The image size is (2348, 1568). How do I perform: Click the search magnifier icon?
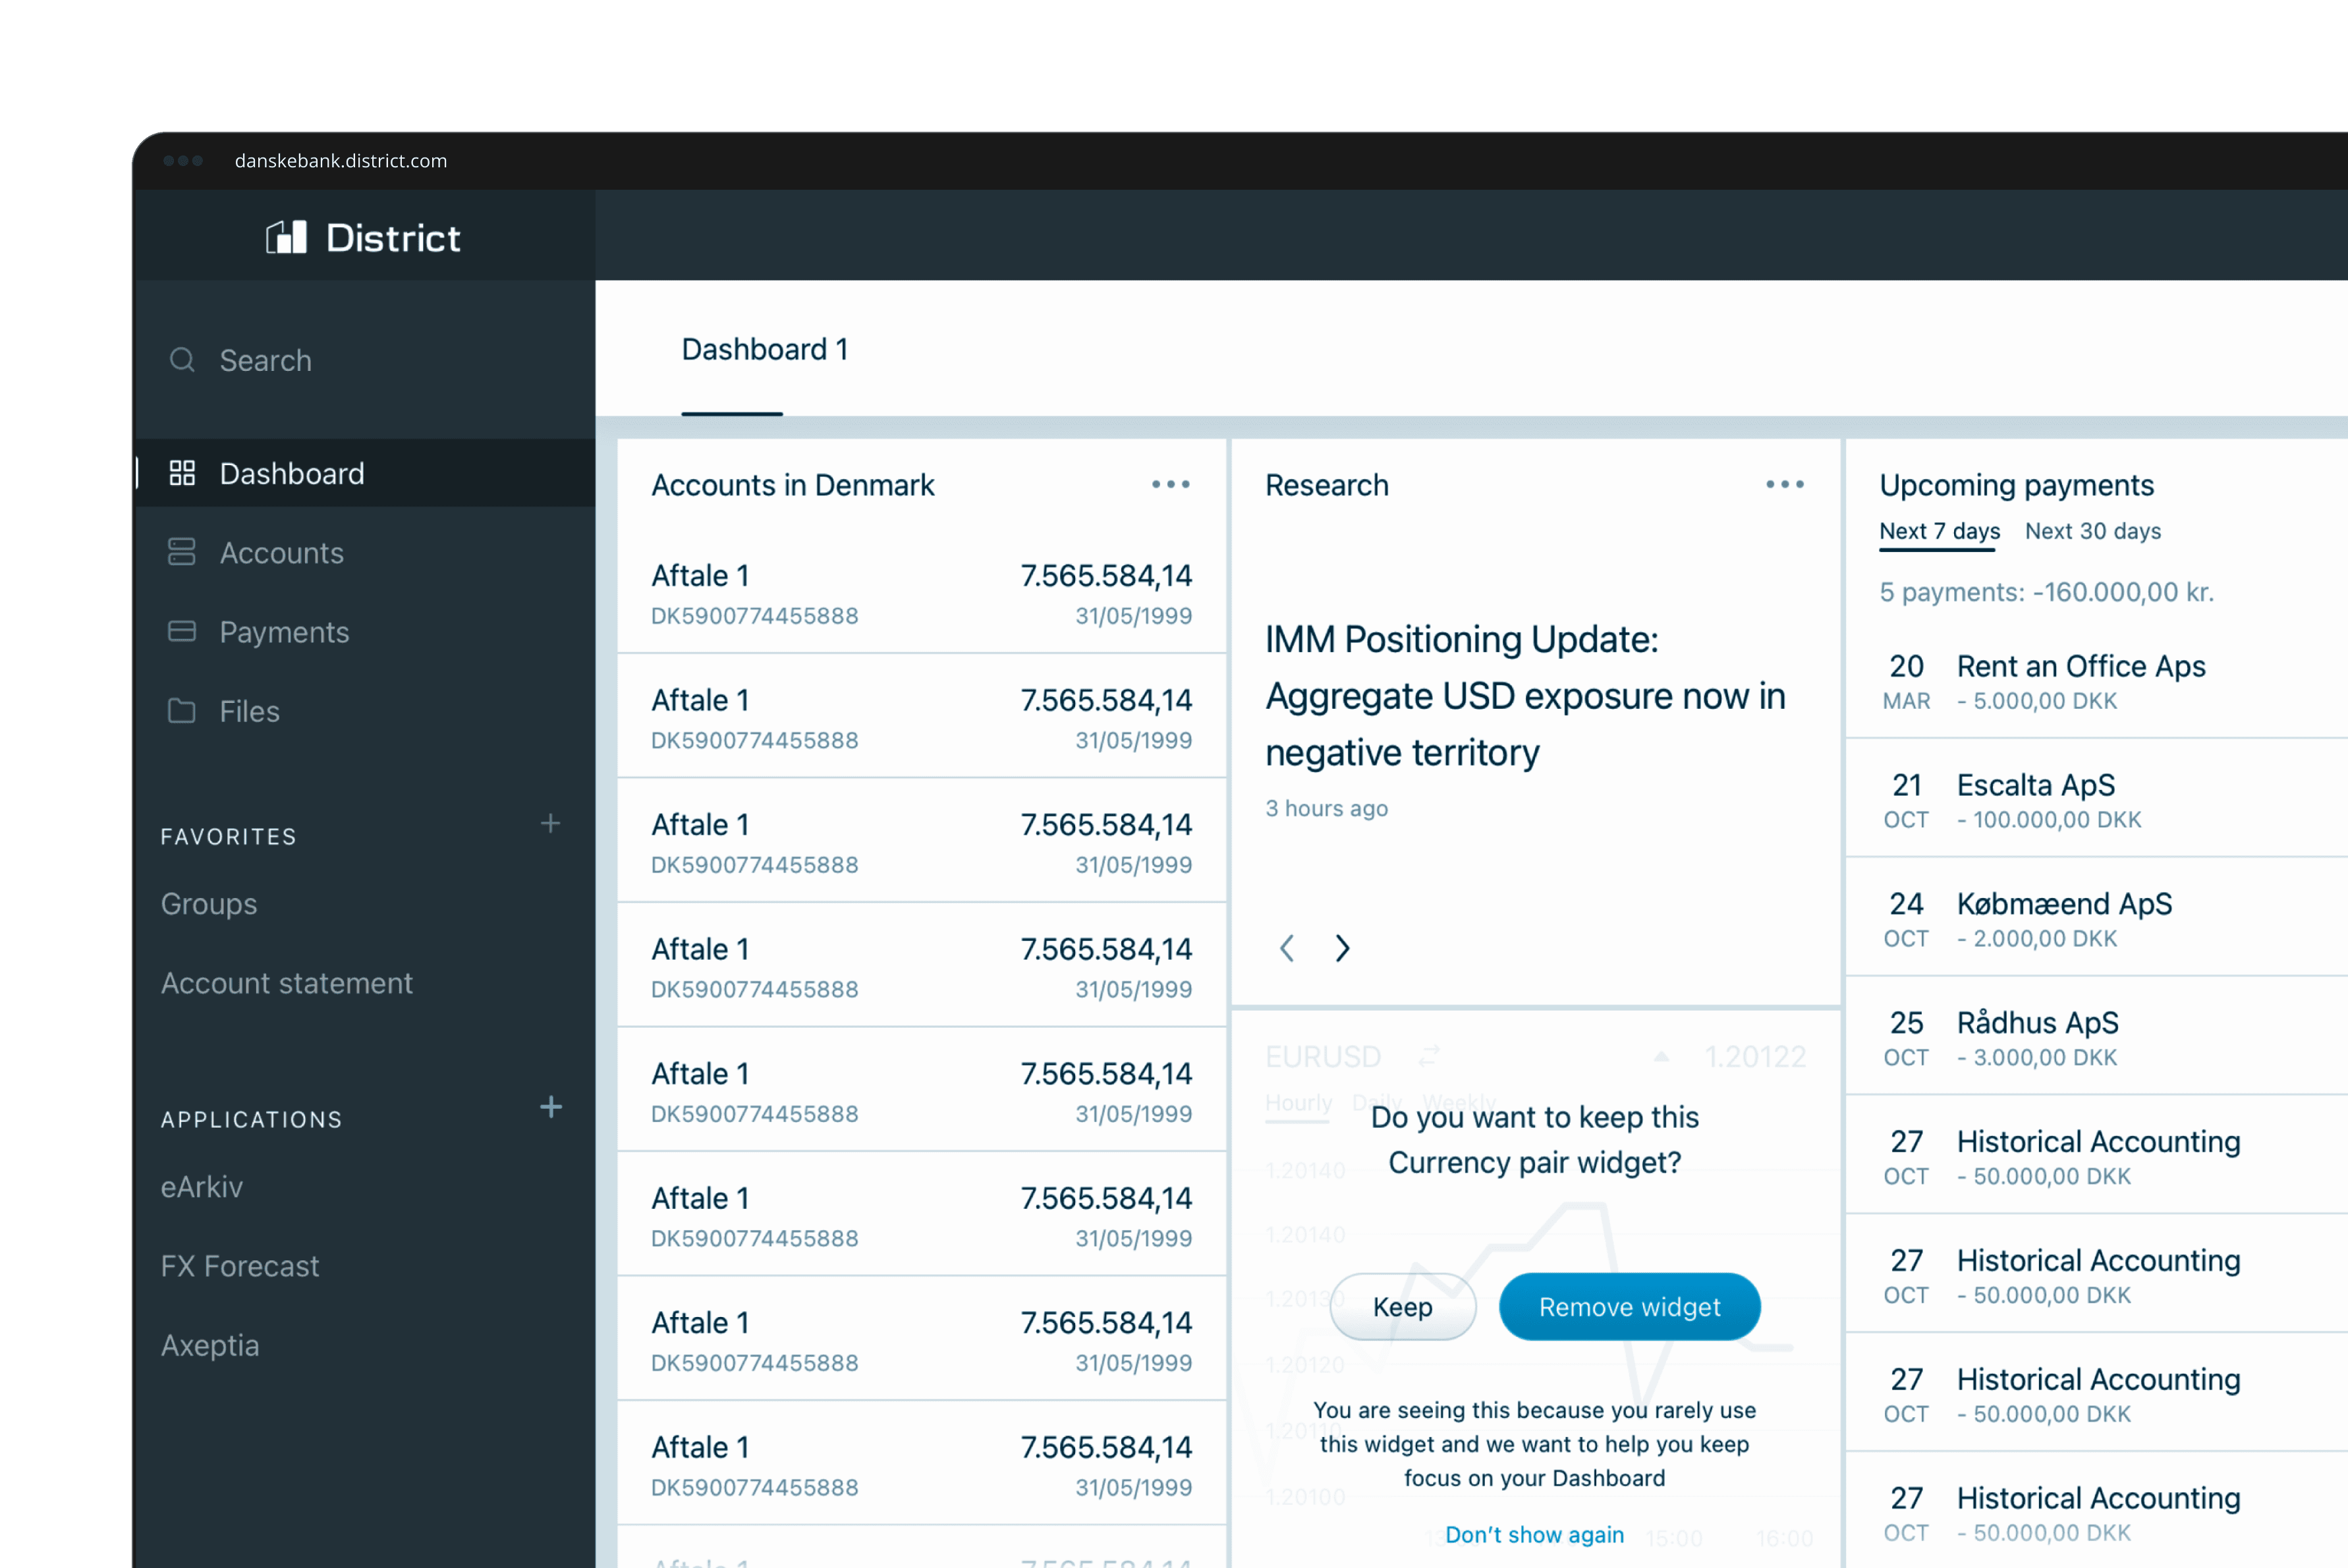pos(182,360)
